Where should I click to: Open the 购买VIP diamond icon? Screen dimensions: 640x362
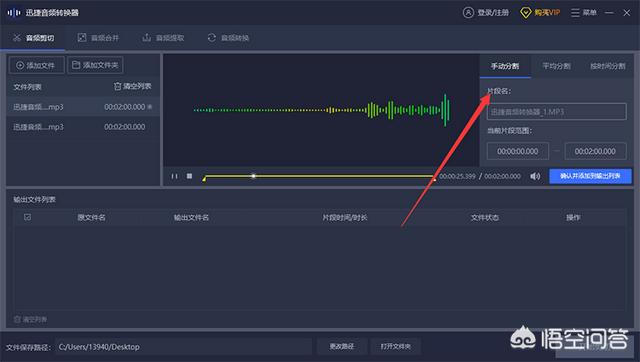click(525, 13)
